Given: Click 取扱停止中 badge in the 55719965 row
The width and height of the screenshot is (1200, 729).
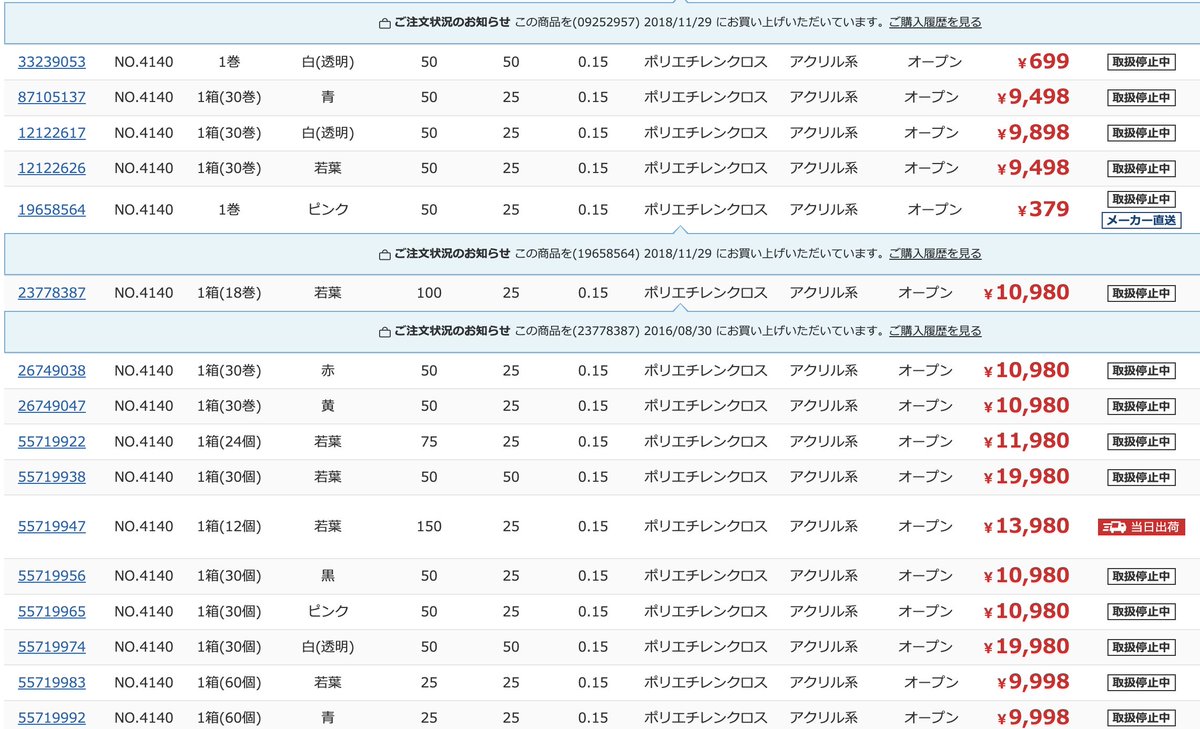Looking at the screenshot, I should (1141, 611).
